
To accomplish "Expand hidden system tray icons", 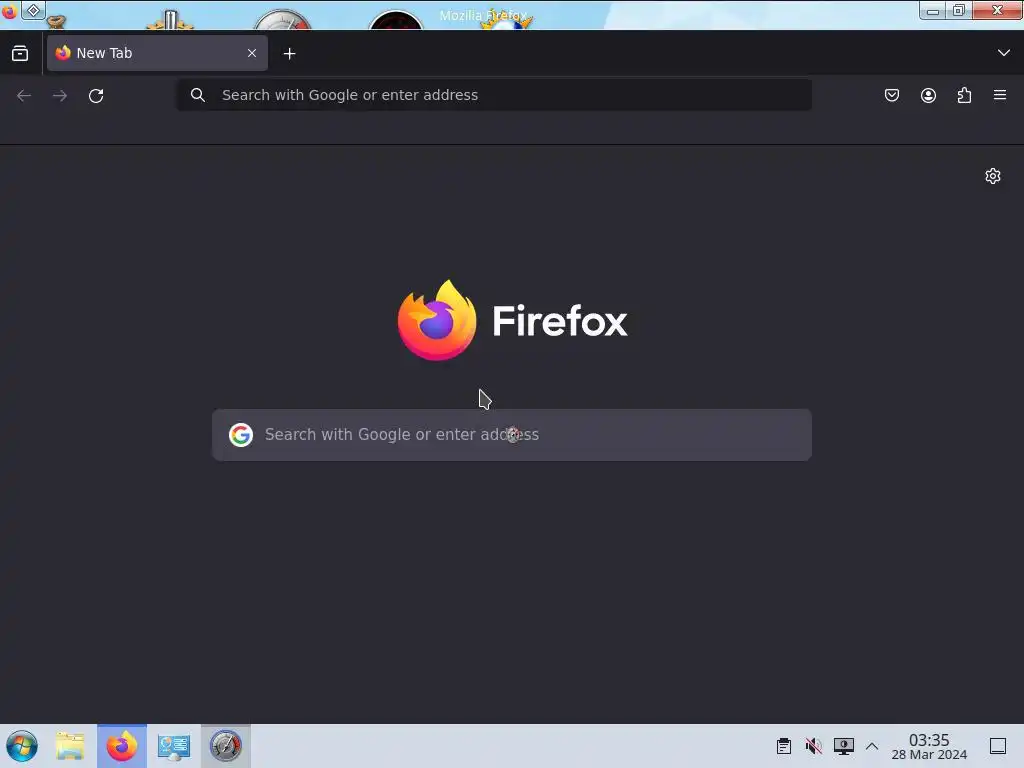I will 872,746.
